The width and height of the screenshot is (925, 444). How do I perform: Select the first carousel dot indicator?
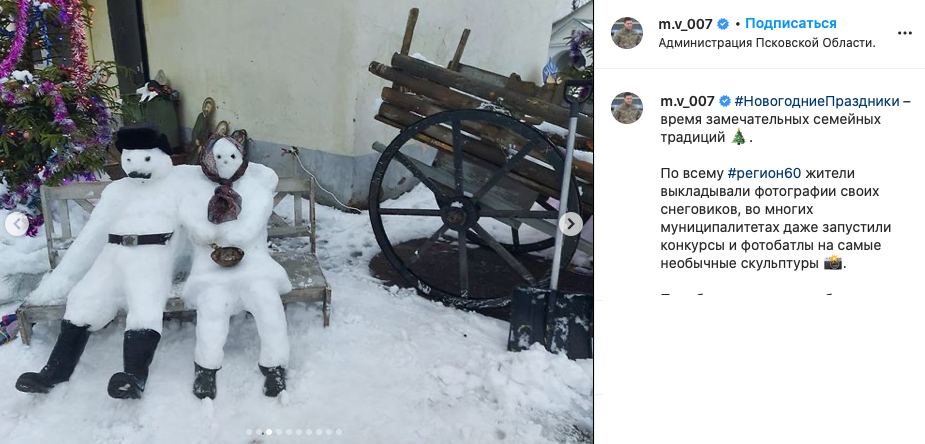(x=249, y=432)
